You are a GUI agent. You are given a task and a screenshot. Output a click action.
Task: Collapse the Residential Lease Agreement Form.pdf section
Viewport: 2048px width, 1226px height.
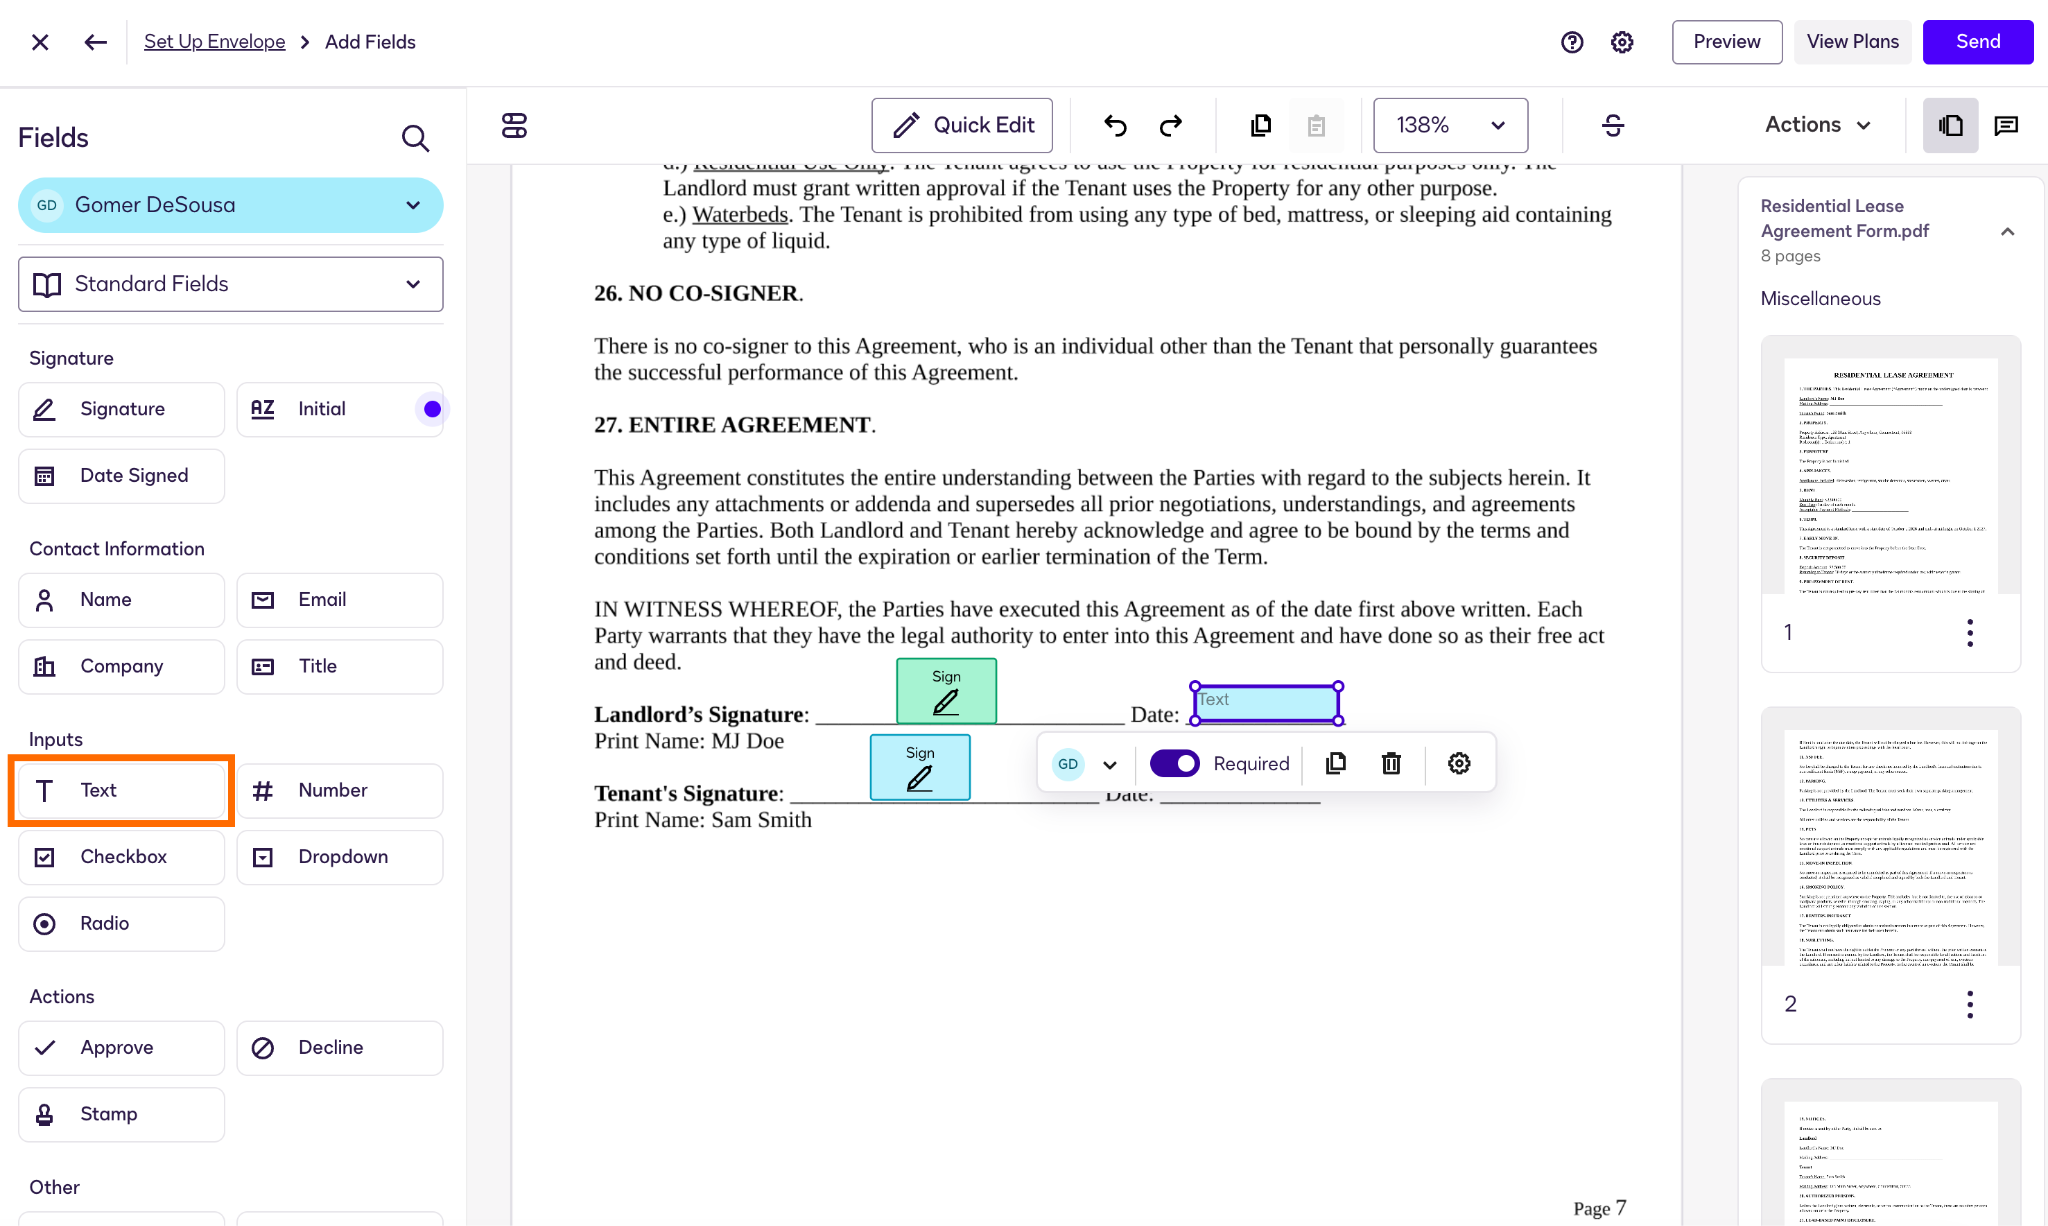point(2007,232)
